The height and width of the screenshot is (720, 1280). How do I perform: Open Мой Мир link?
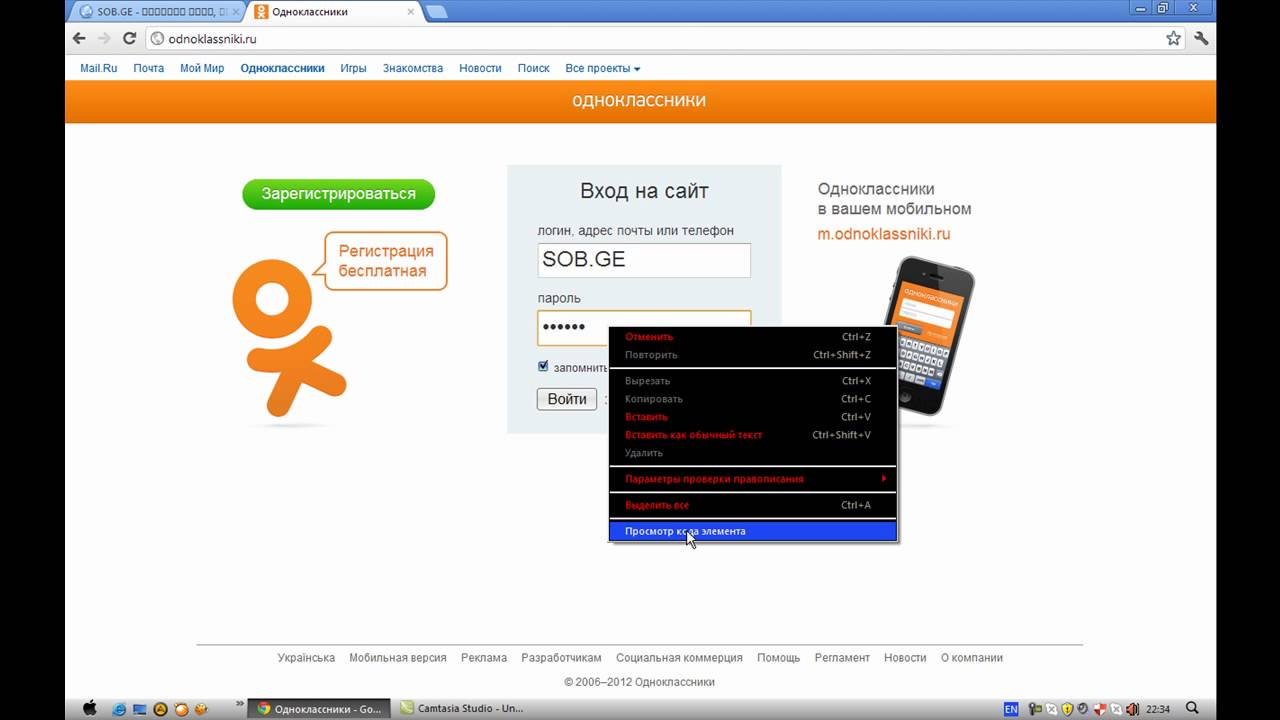click(x=202, y=68)
